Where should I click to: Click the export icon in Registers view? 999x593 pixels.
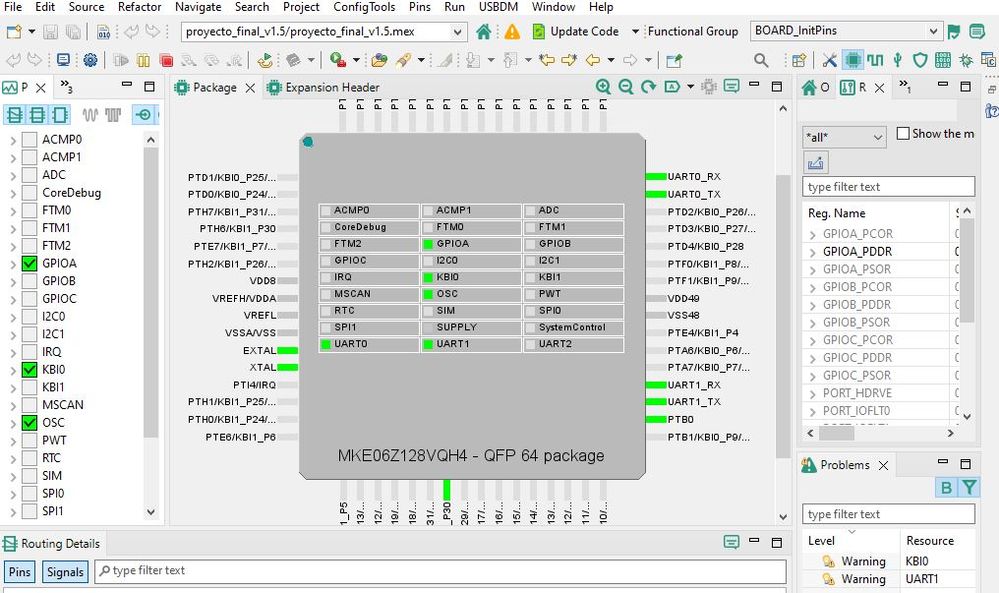click(816, 163)
